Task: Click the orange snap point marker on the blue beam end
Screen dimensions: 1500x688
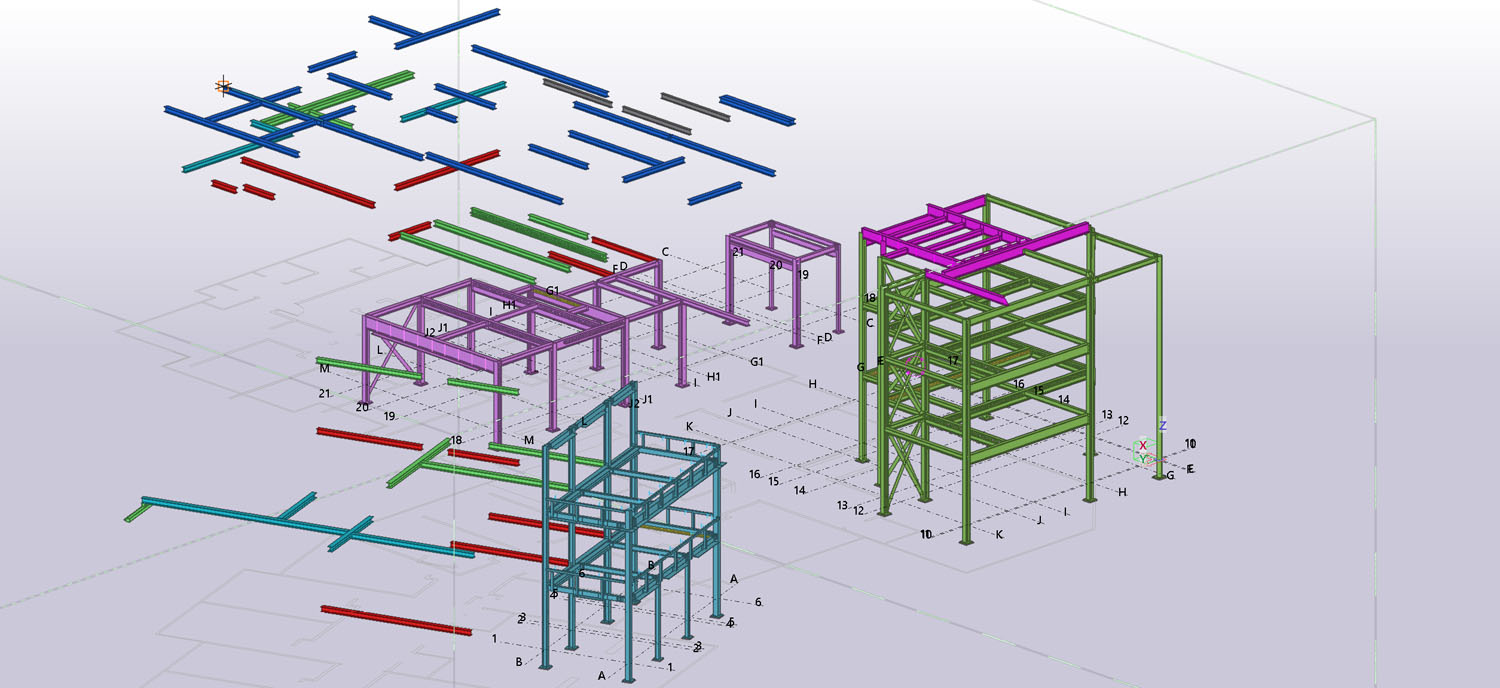Action: point(223,87)
